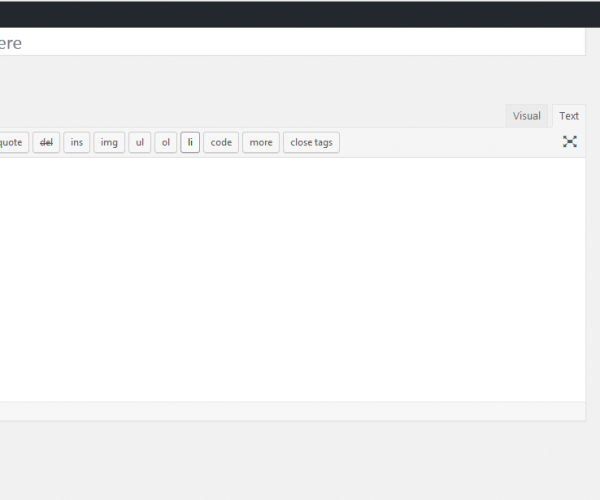Click empty quicktags toolbar space after close tags
Viewport: 600px width, 500px height.
[450, 142]
